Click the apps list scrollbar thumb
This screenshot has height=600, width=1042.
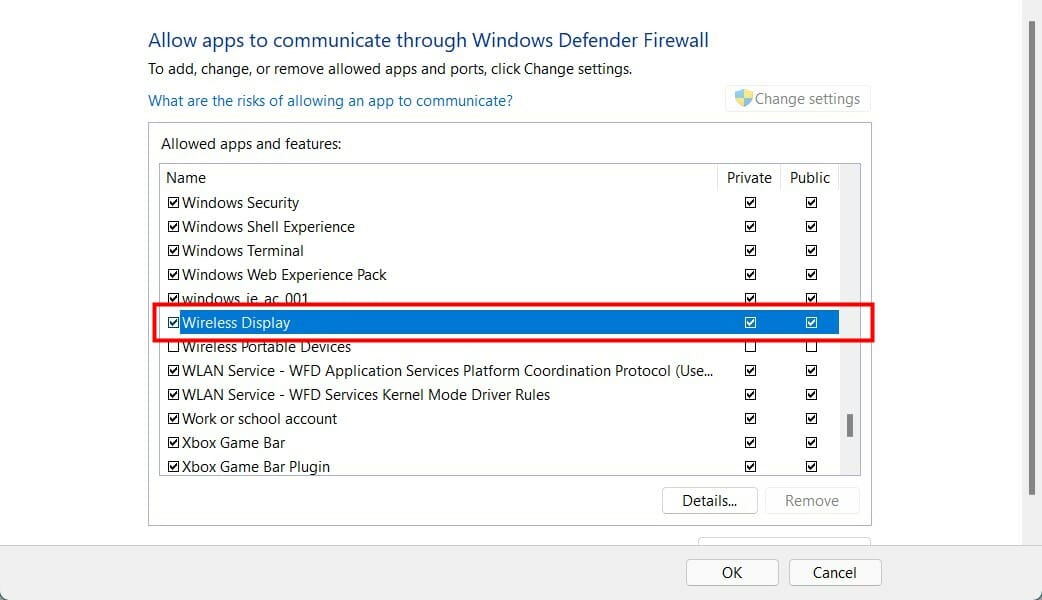[850, 425]
